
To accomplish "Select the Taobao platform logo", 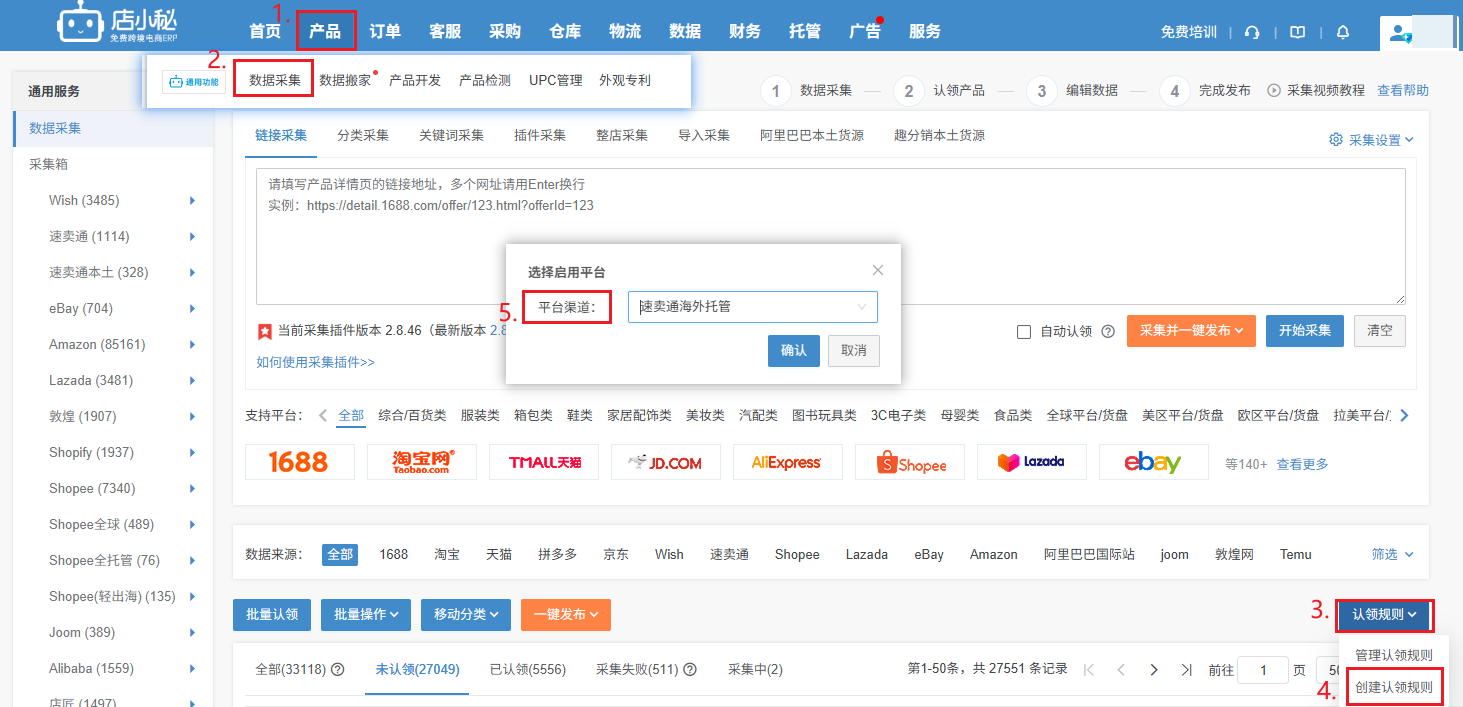I will pyautogui.click(x=423, y=462).
